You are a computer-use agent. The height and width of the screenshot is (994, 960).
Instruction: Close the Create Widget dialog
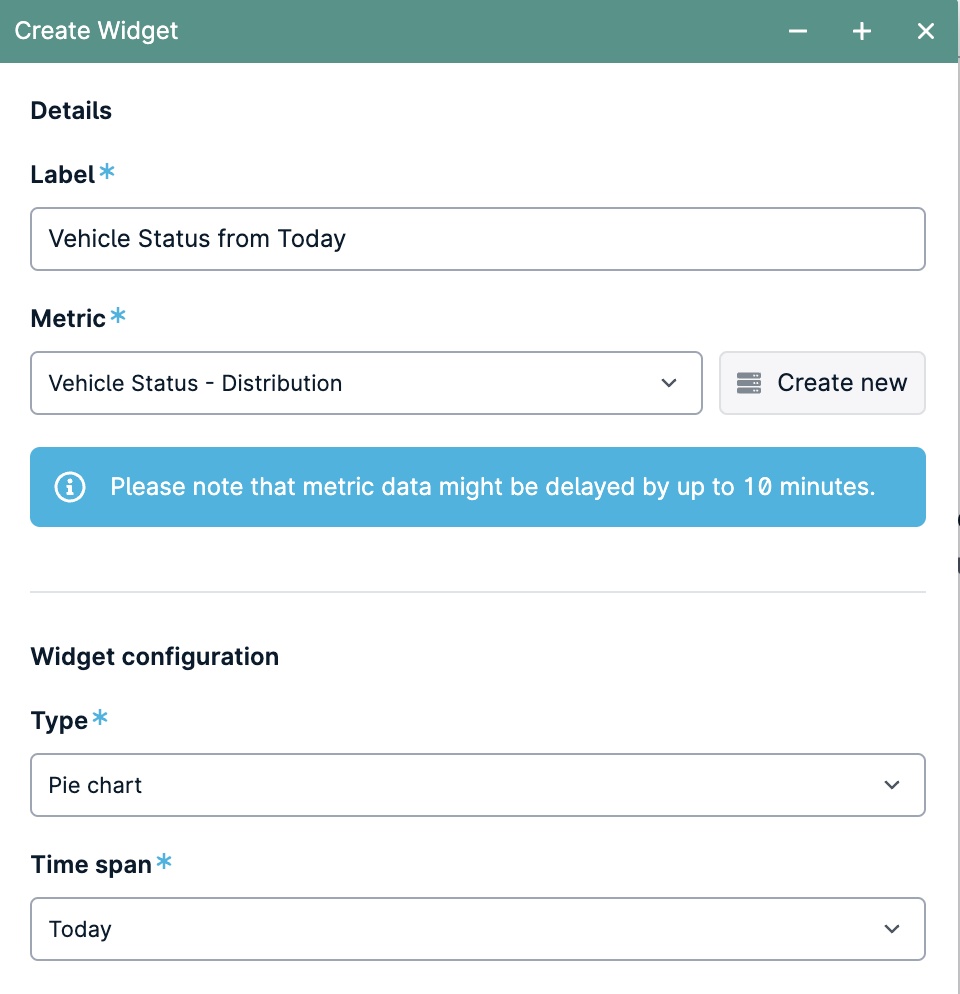(x=926, y=31)
